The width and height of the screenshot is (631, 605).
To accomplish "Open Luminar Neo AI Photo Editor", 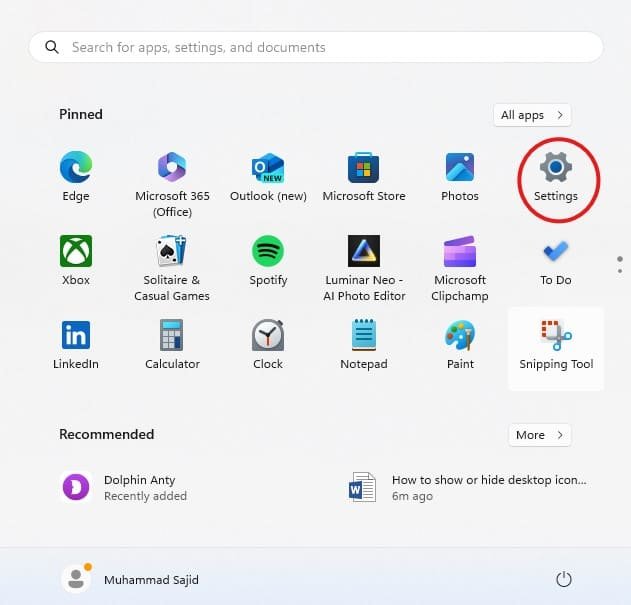I will [364, 267].
